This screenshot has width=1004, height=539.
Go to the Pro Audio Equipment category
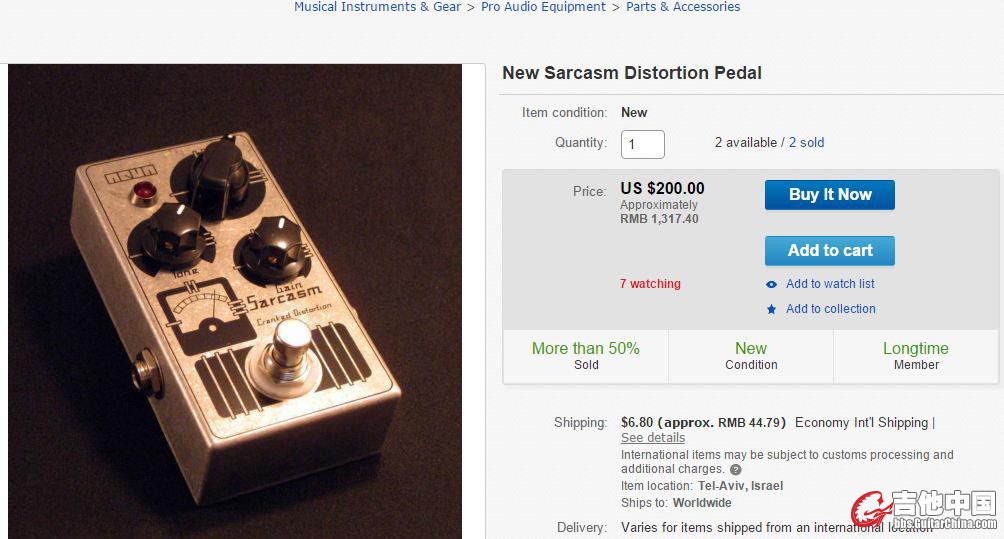click(x=543, y=7)
